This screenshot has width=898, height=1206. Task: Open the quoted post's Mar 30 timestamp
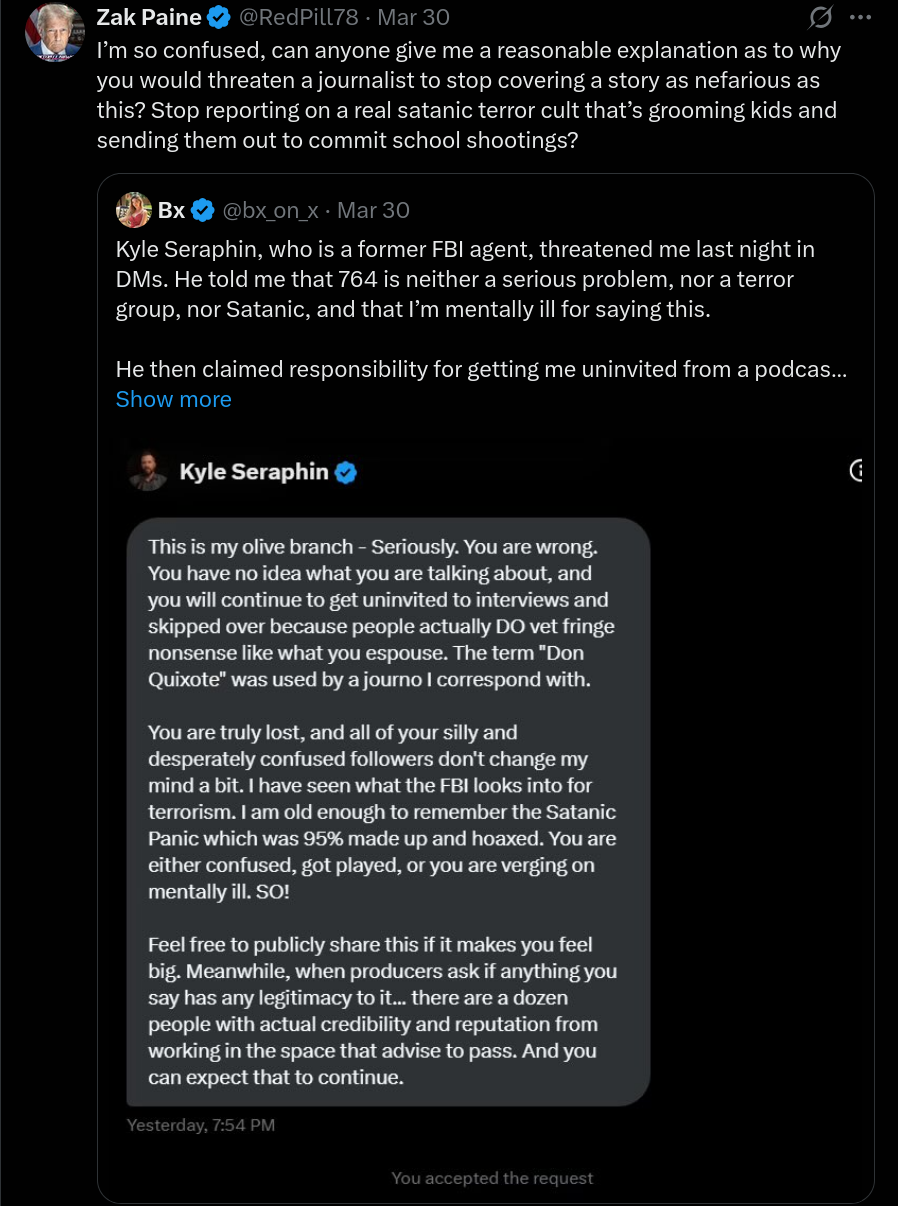373,211
